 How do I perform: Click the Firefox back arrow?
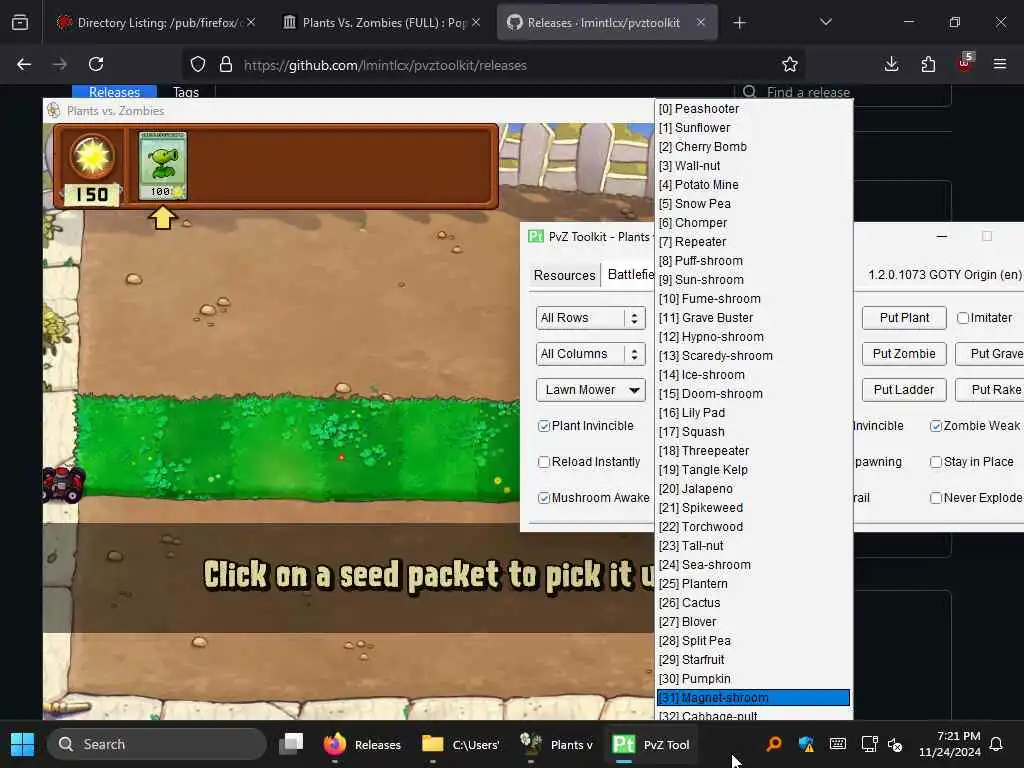coord(24,64)
